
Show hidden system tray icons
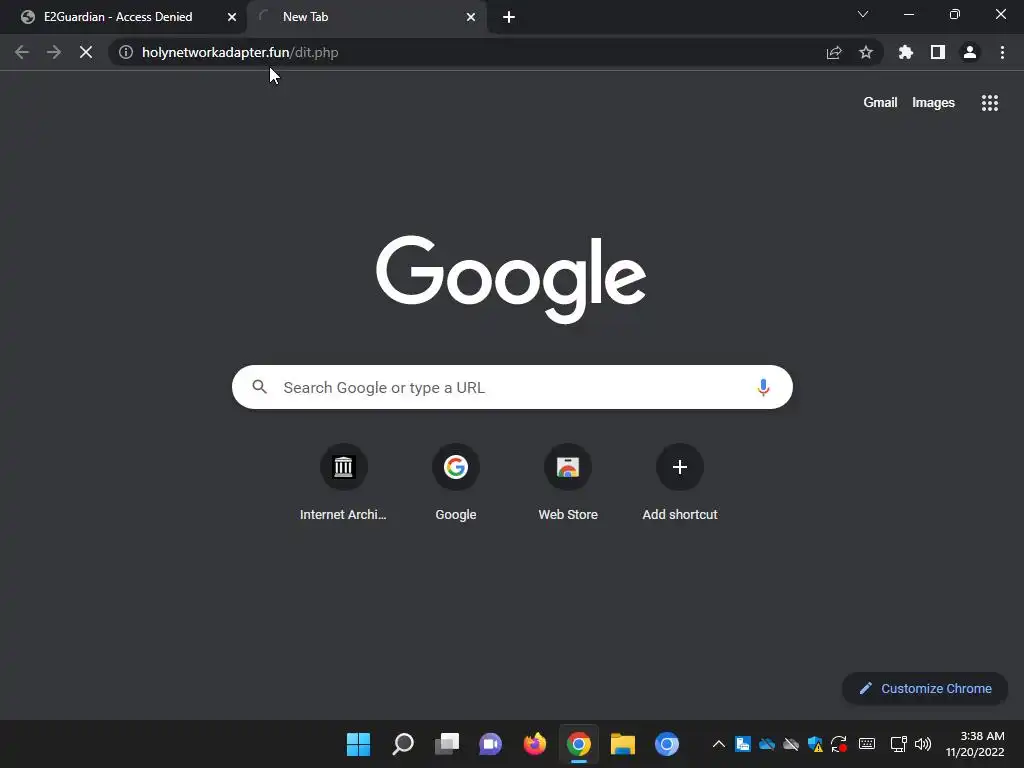[718, 744]
